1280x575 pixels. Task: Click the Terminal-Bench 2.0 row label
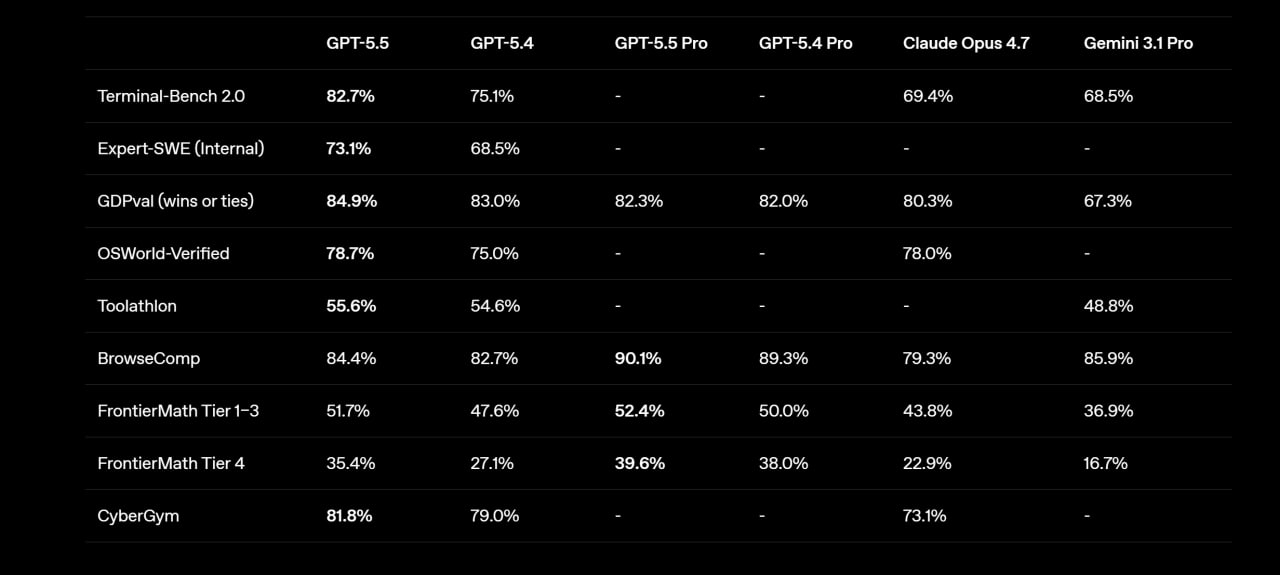(171, 96)
